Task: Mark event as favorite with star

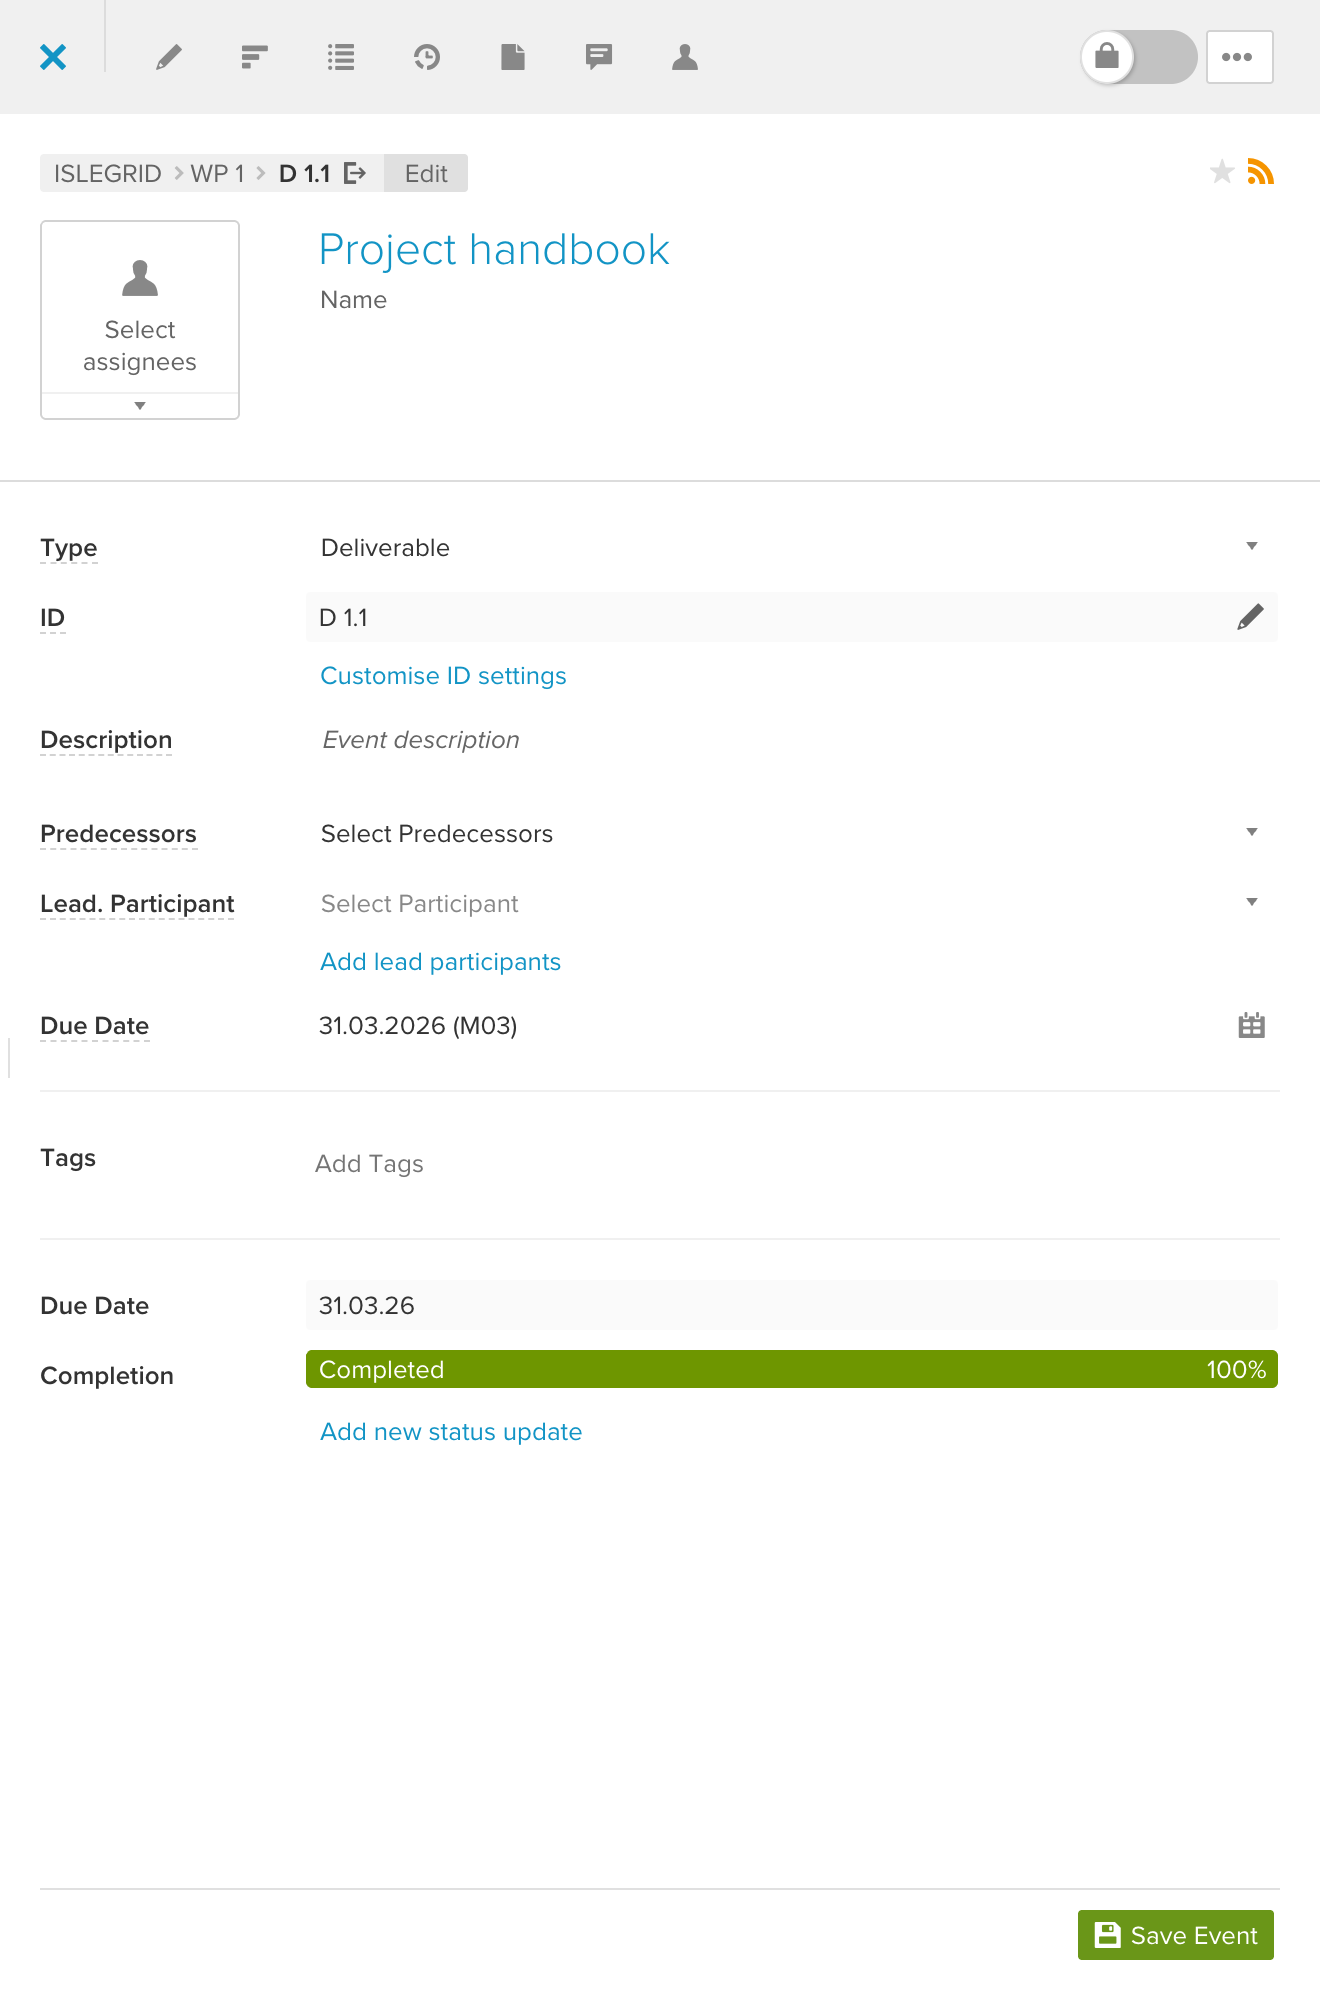Action: pos(1221,172)
